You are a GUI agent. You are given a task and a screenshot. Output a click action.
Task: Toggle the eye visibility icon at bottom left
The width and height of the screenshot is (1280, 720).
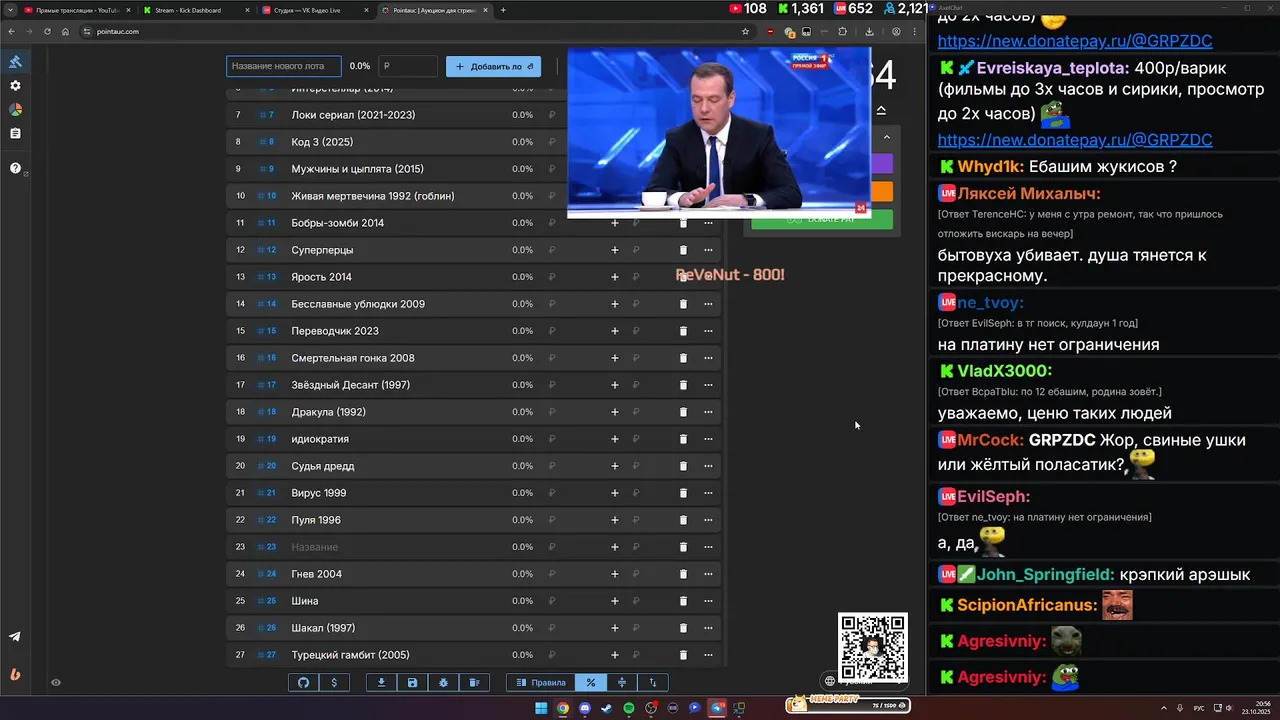[x=56, y=683]
